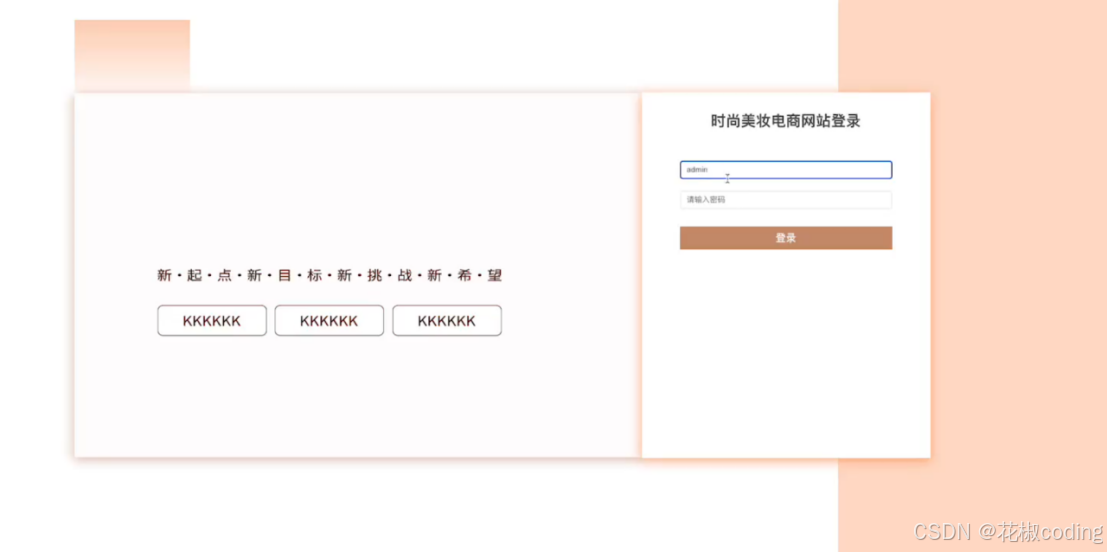This screenshot has width=1107, height=552.
Task: Select the first KKKKKK button
Action: tap(212, 320)
